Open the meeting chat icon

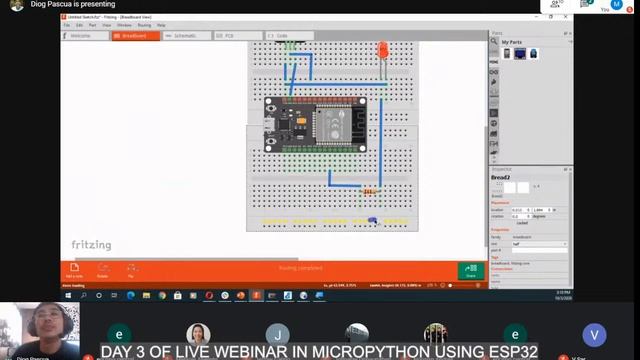pos(586,4)
